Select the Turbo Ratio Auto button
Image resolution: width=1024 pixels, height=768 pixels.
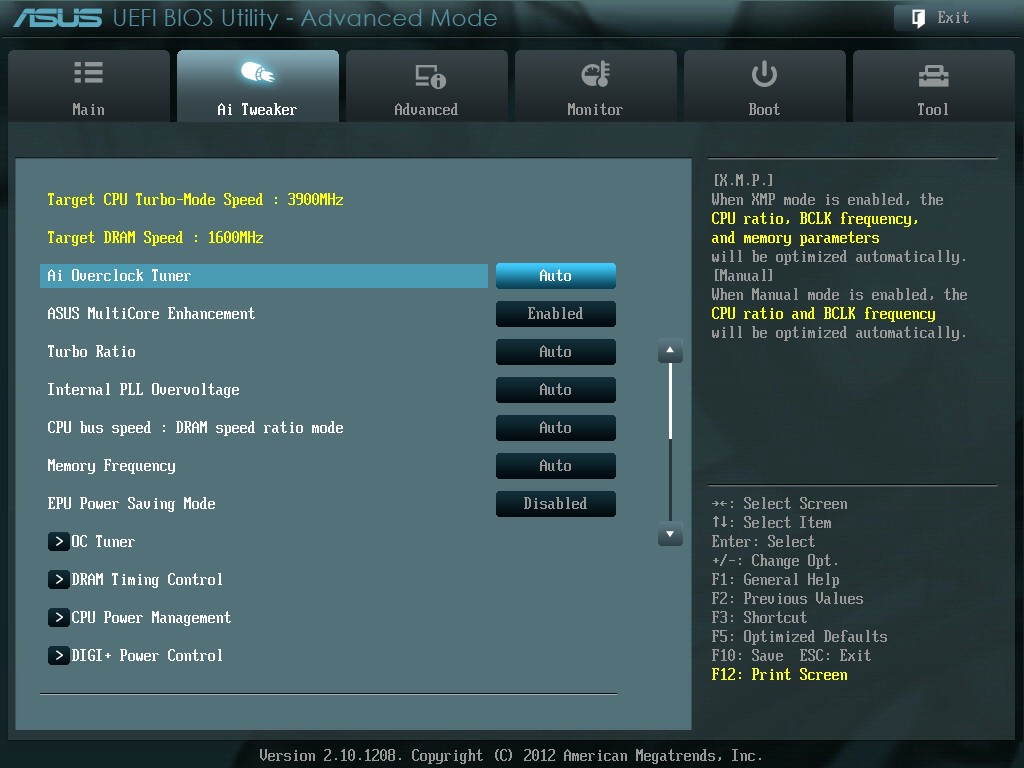tap(555, 352)
